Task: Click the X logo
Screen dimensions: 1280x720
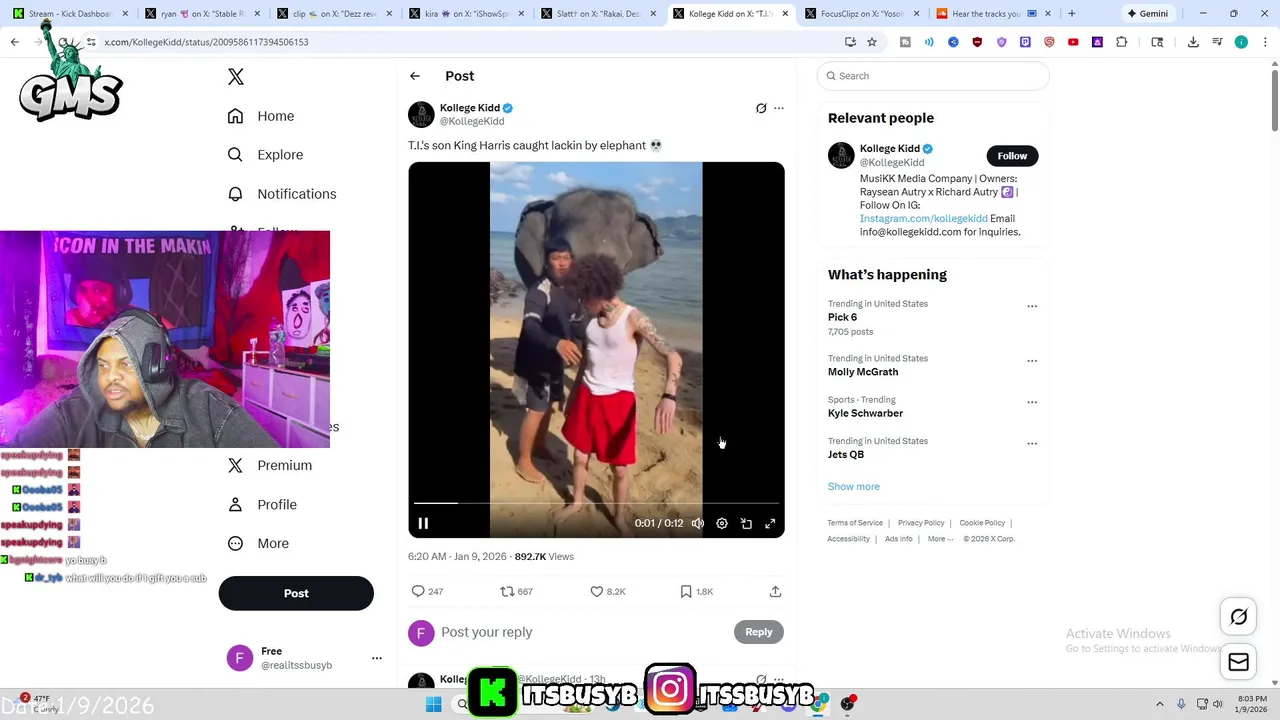Action: pyautogui.click(x=236, y=77)
